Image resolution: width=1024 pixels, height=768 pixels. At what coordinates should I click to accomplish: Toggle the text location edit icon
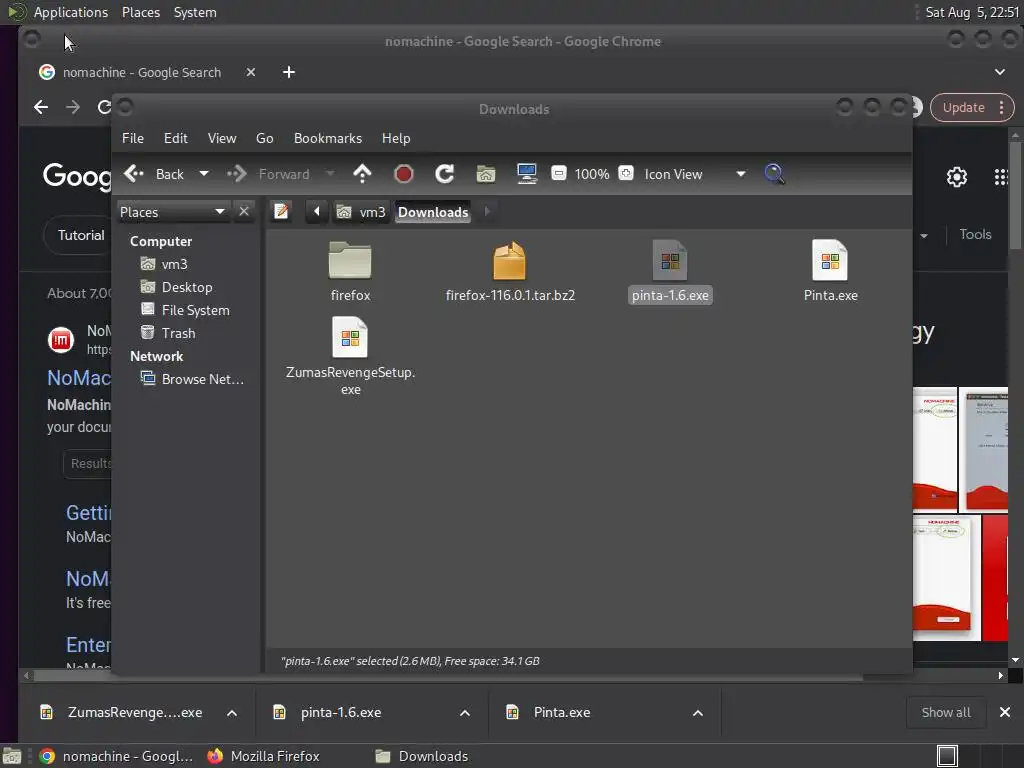click(281, 212)
